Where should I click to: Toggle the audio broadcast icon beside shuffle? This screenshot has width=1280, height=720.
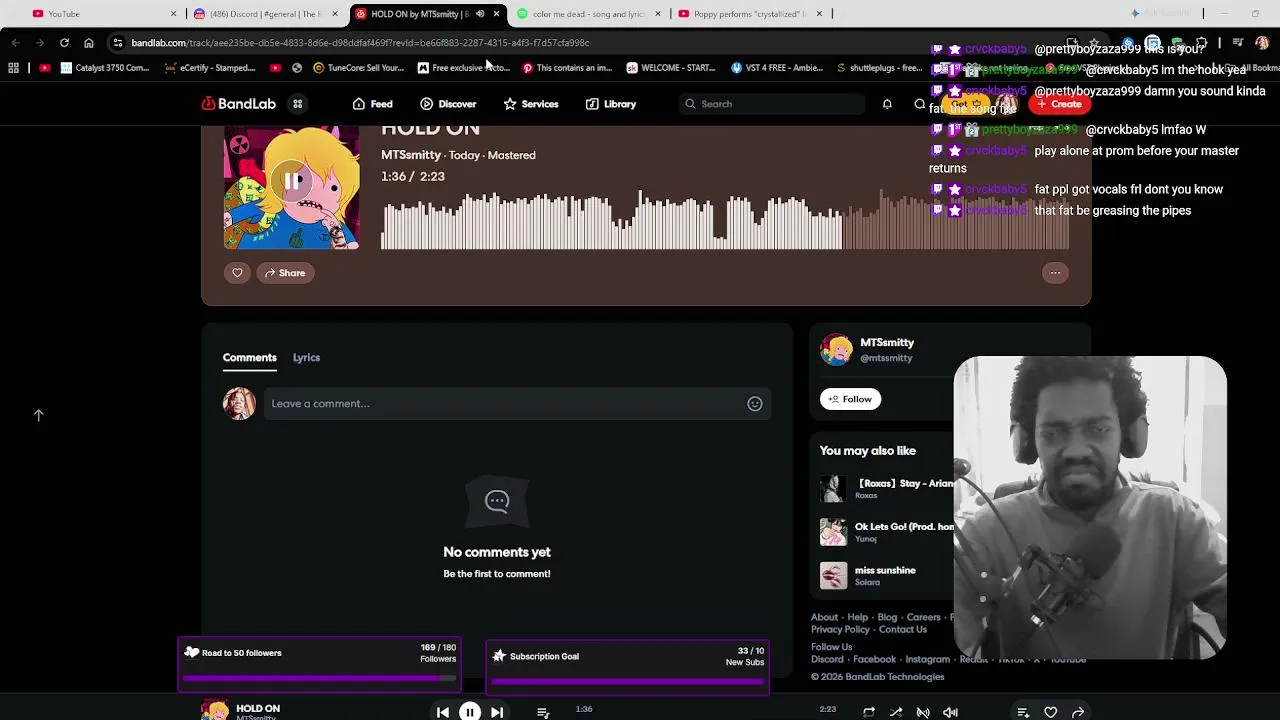(923, 712)
